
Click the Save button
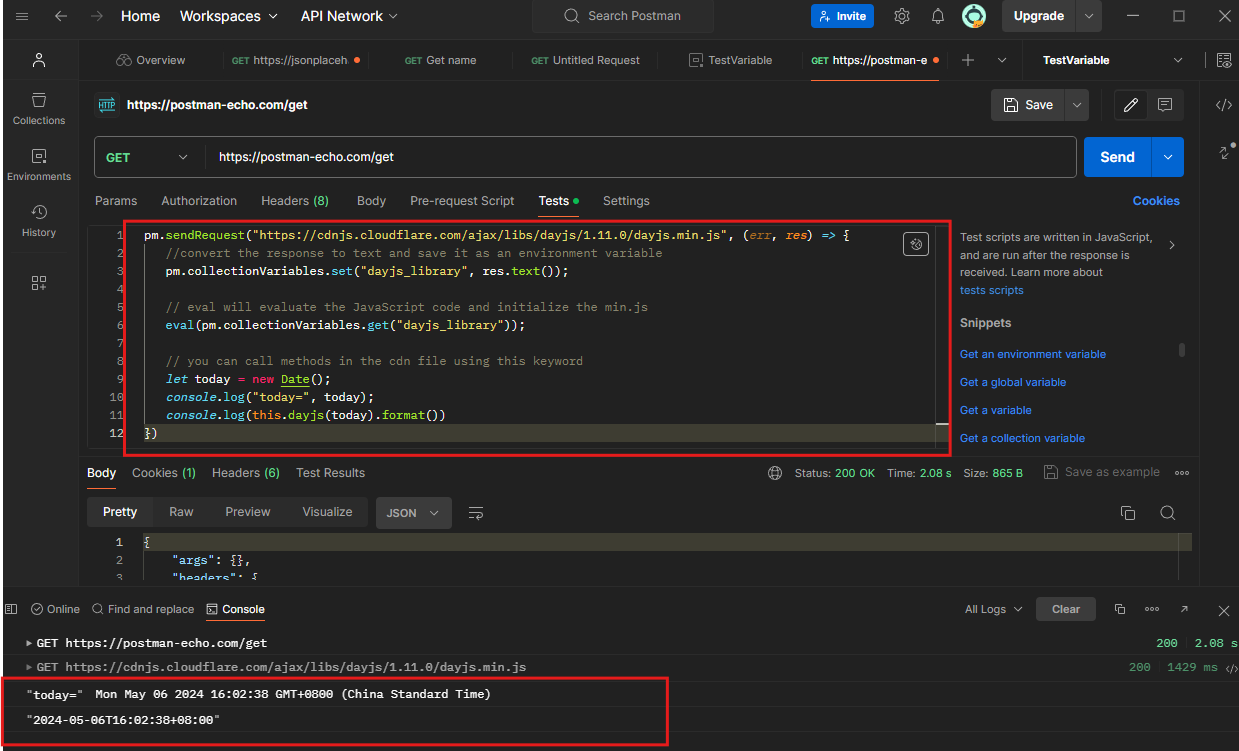(1029, 105)
